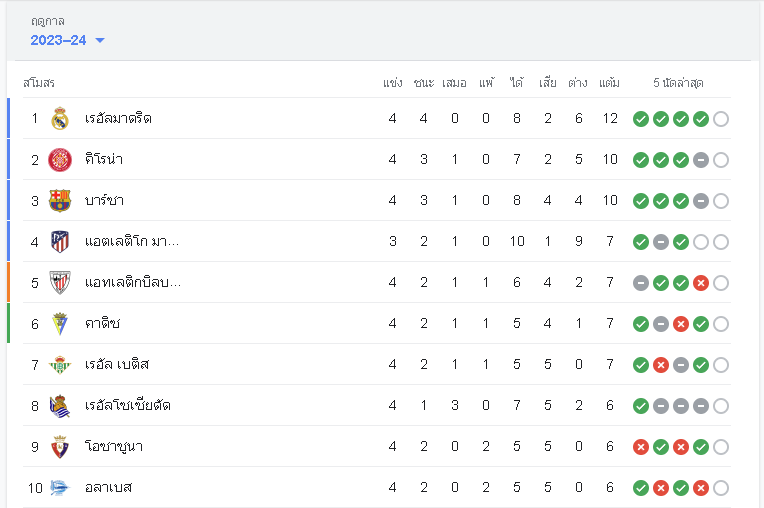Click the Real Betis crest
Image resolution: width=764 pixels, height=508 pixels.
click(x=59, y=365)
